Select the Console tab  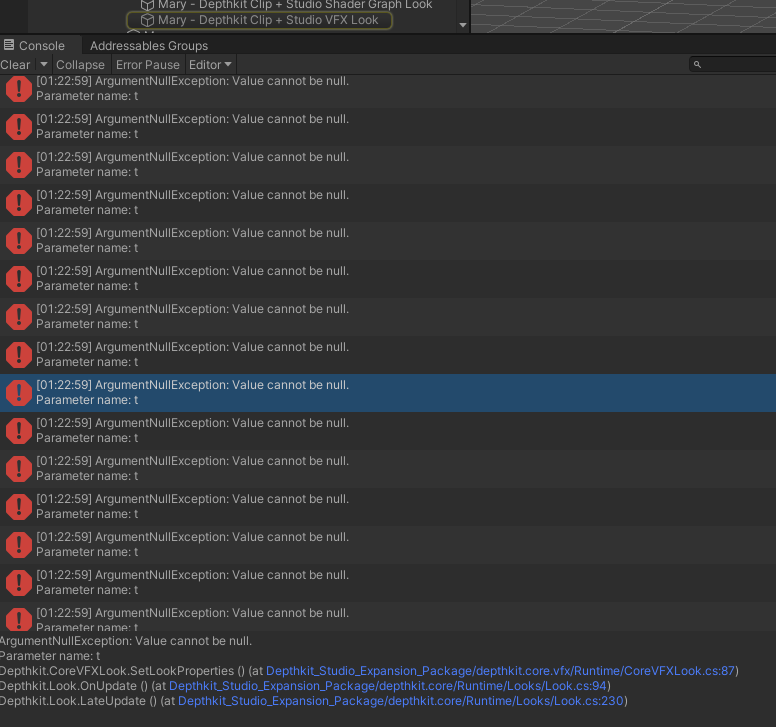(41, 46)
